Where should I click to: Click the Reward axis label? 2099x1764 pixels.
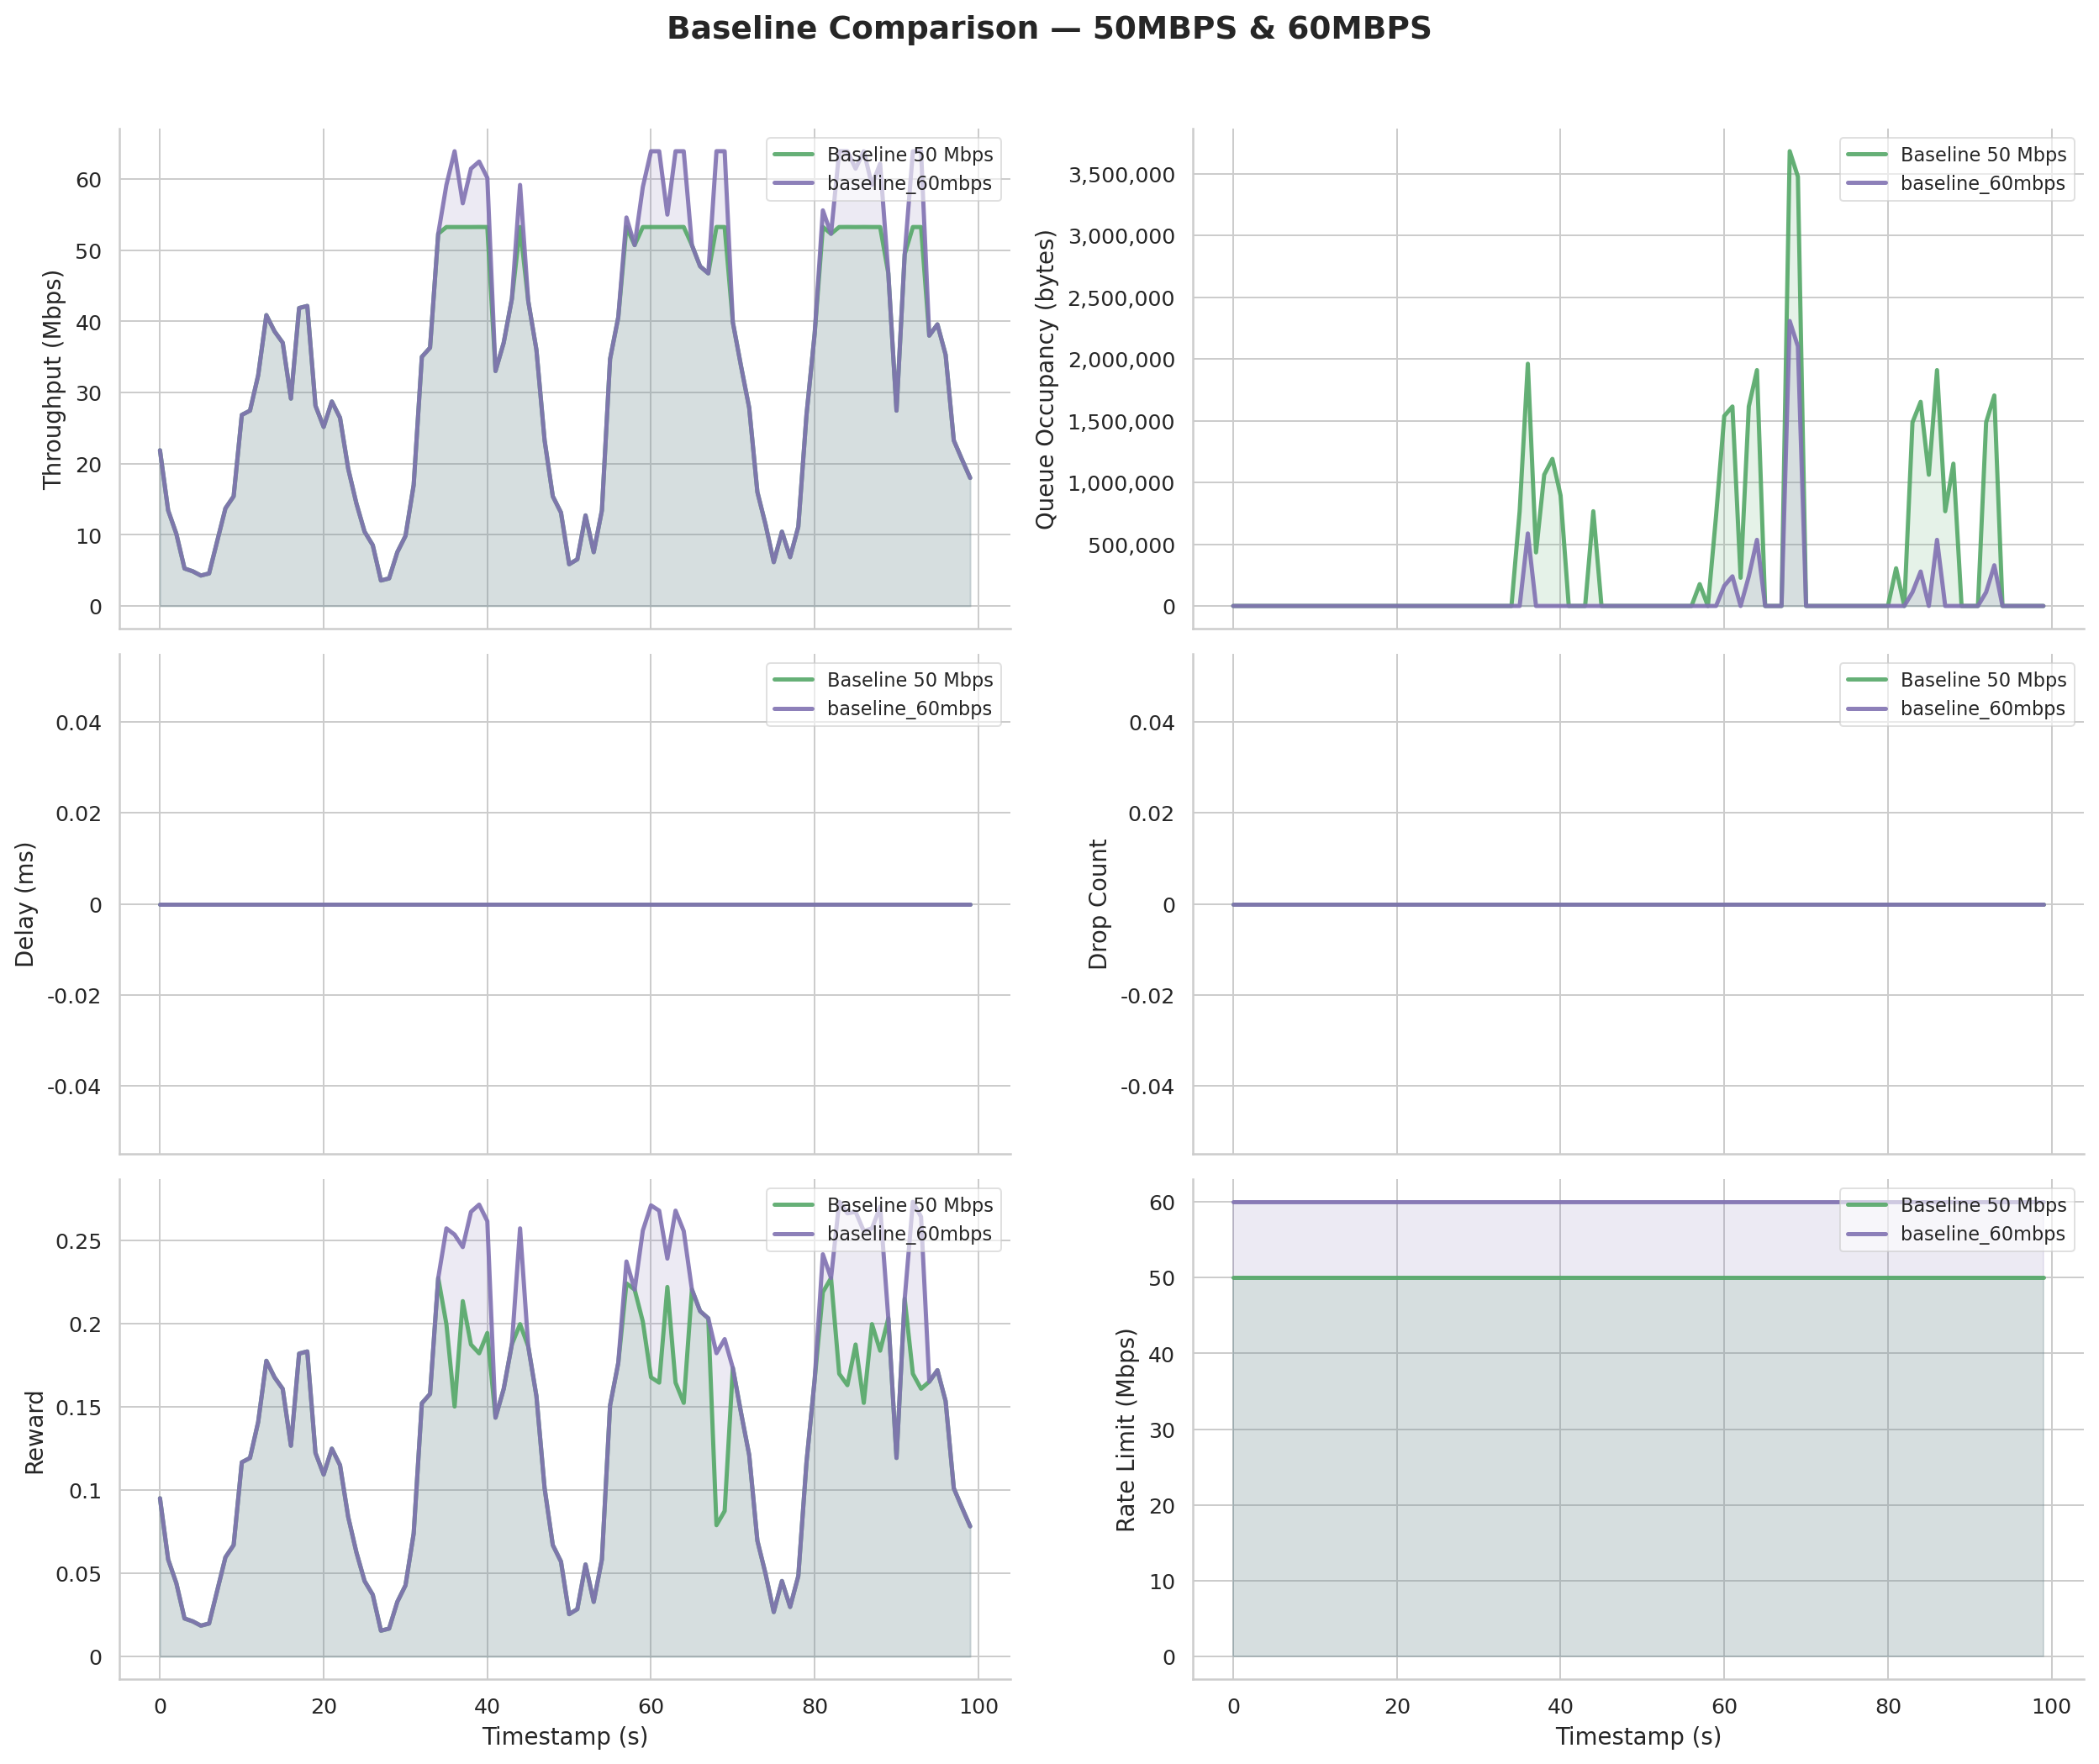[x=35, y=1432]
